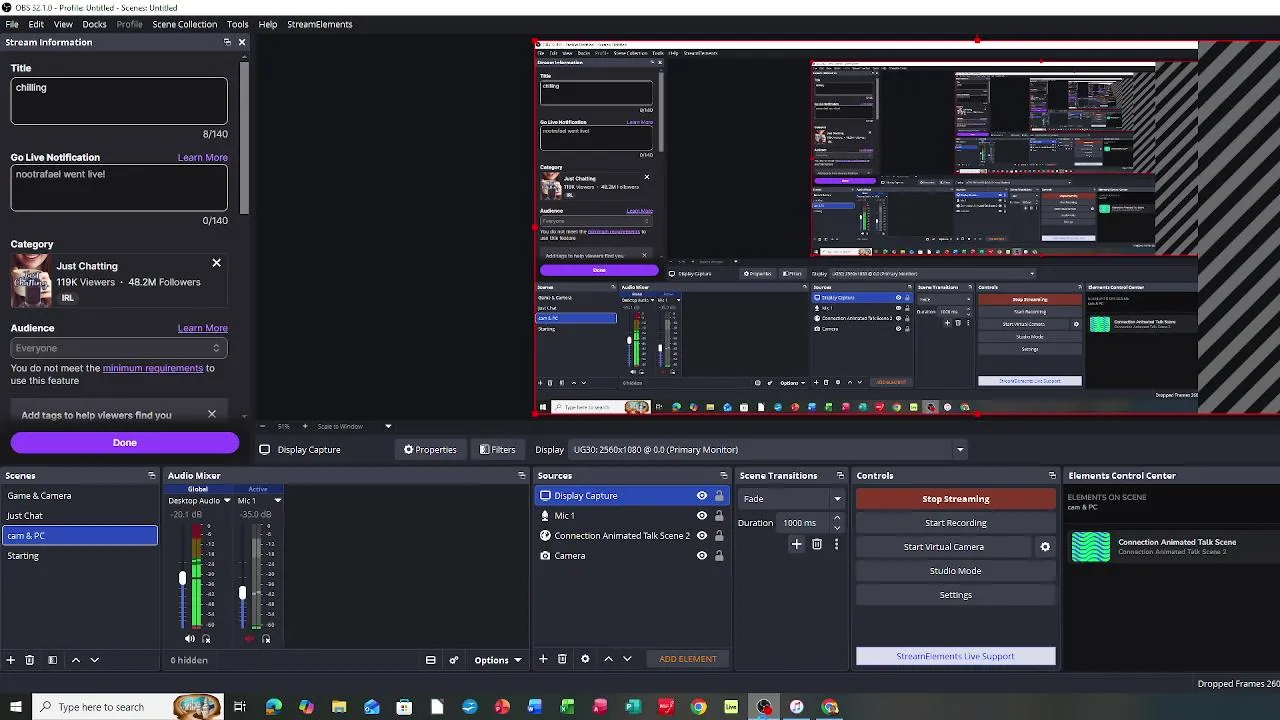Select the Game & Camera scene
This screenshot has width=1280, height=720.
(80, 496)
